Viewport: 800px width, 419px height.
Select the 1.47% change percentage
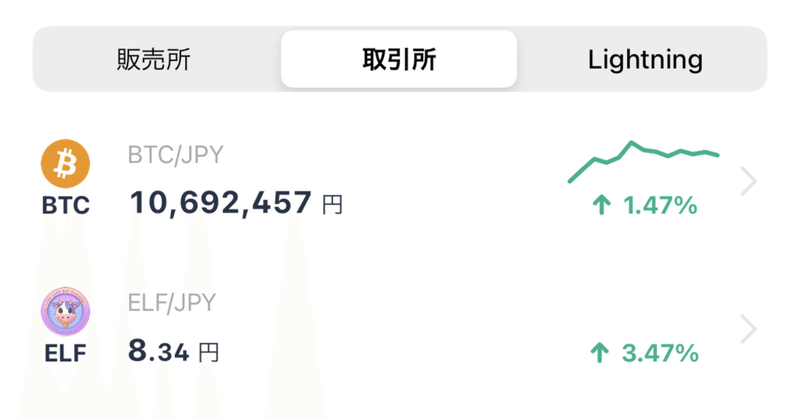[x=660, y=206]
